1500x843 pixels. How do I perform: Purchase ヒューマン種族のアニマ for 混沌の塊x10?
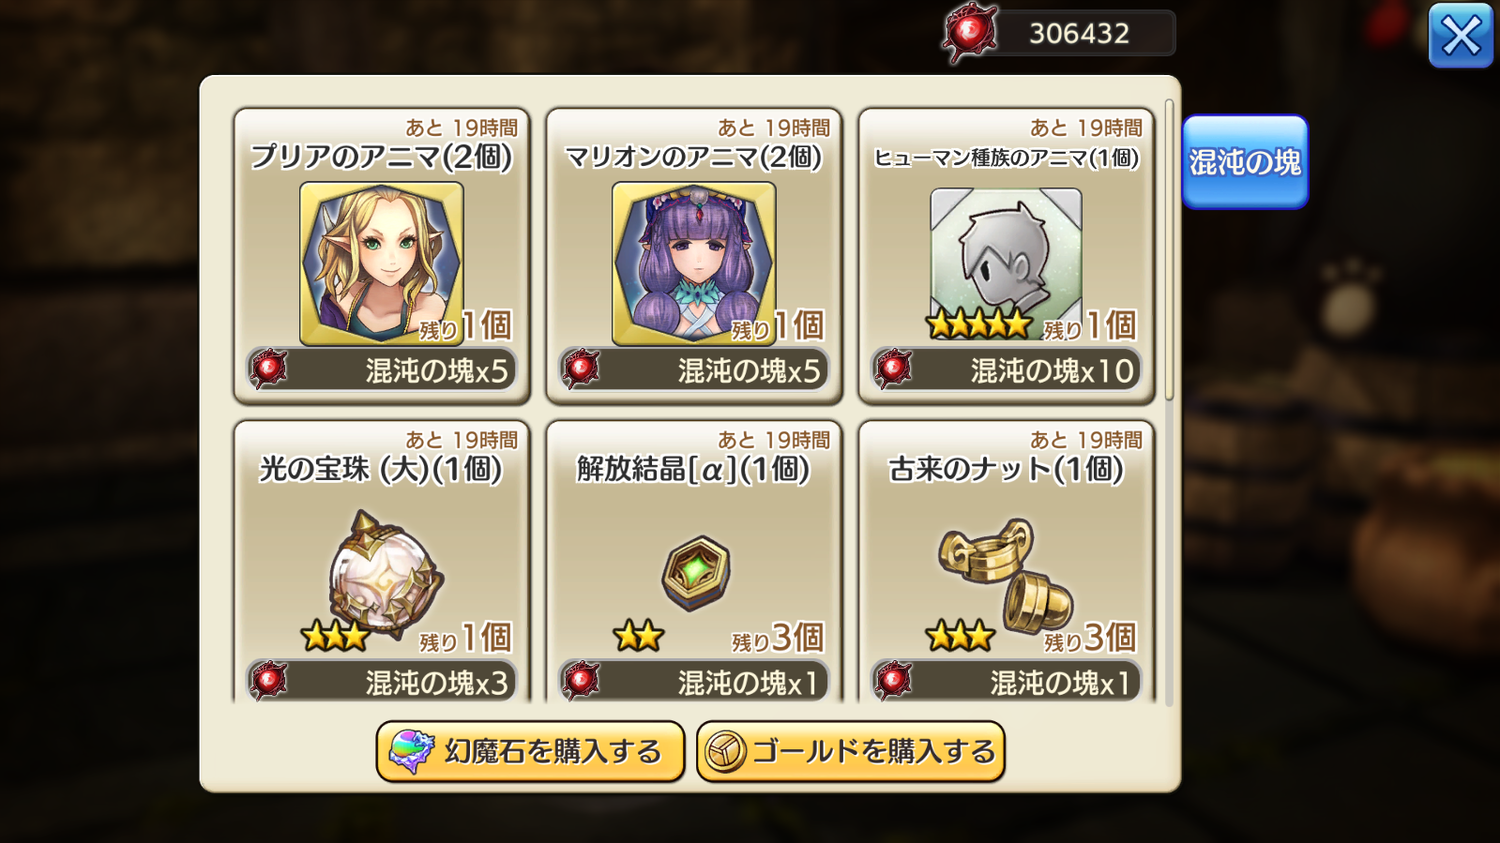click(1006, 370)
